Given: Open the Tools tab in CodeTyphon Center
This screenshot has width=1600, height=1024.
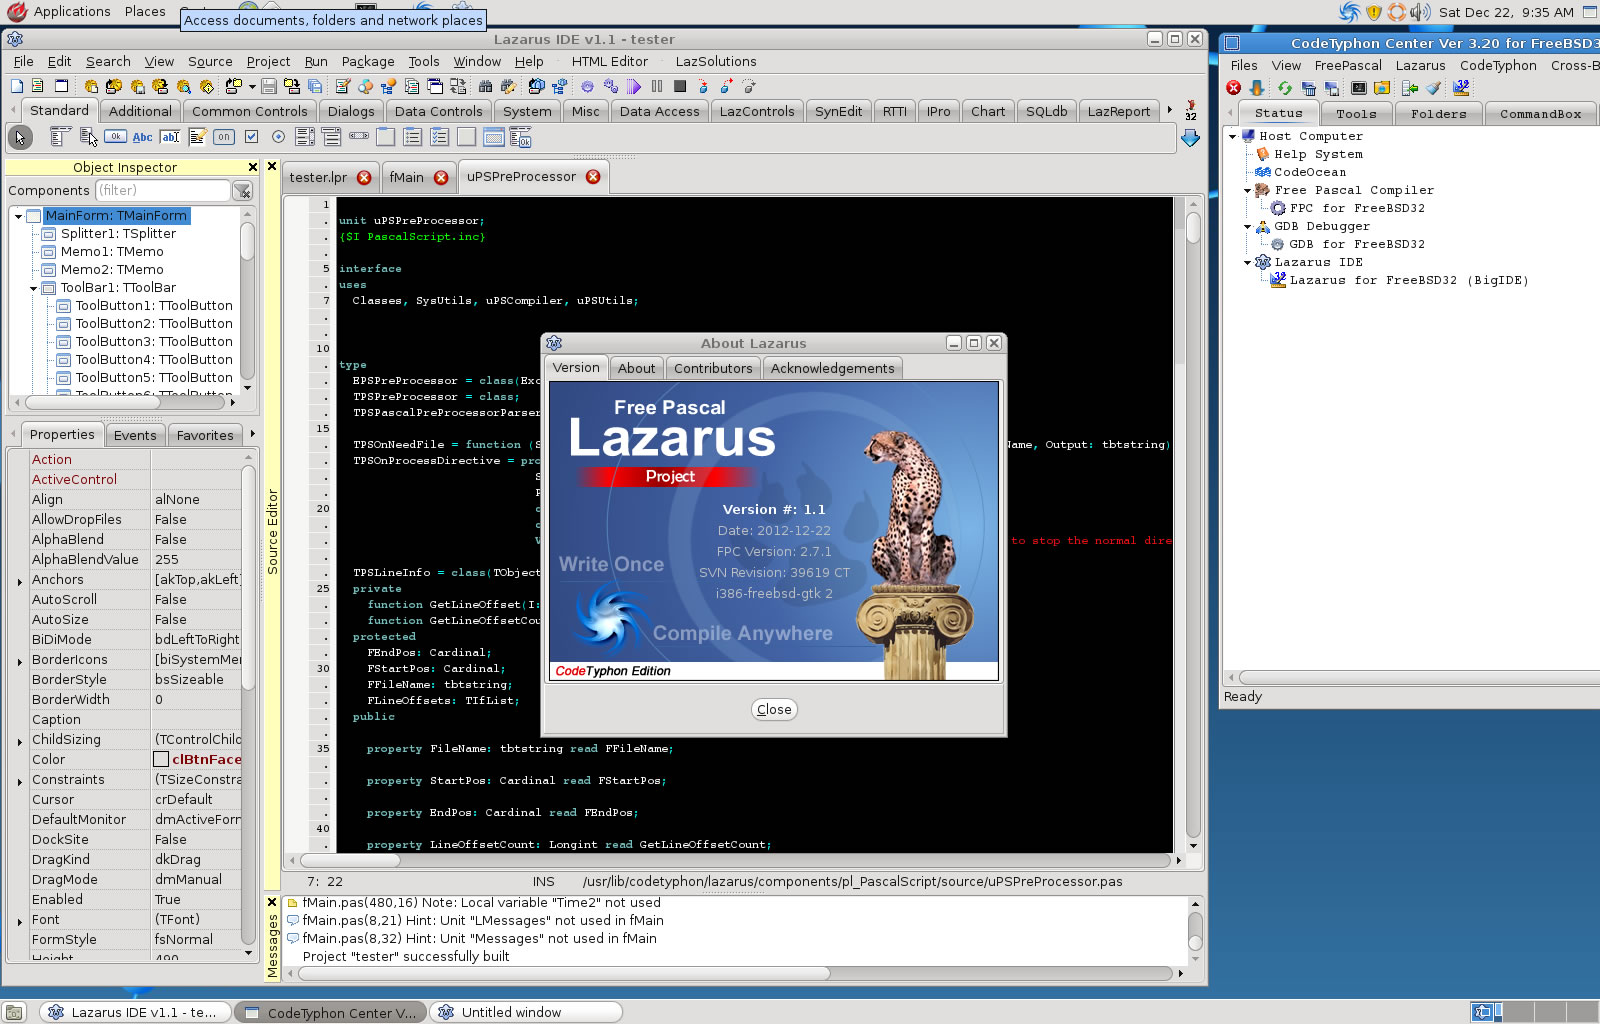Looking at the screenshot, I should point(1356,113).
